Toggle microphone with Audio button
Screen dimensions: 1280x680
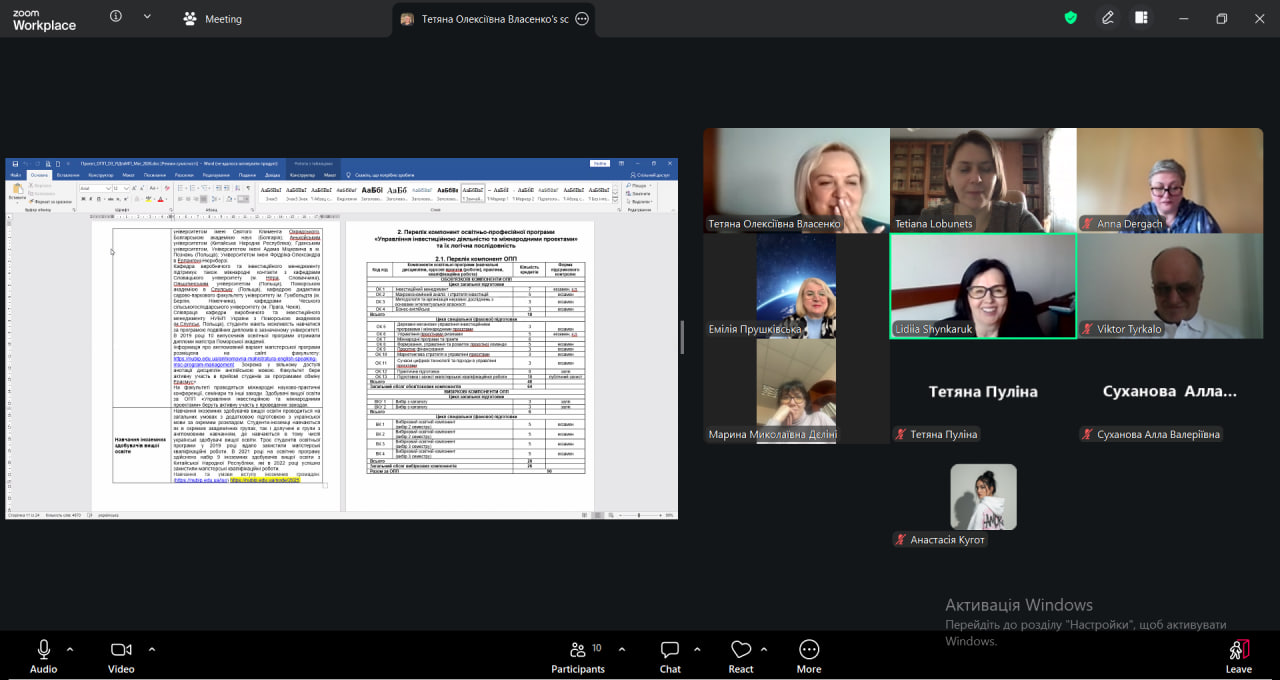pos(43,656)
